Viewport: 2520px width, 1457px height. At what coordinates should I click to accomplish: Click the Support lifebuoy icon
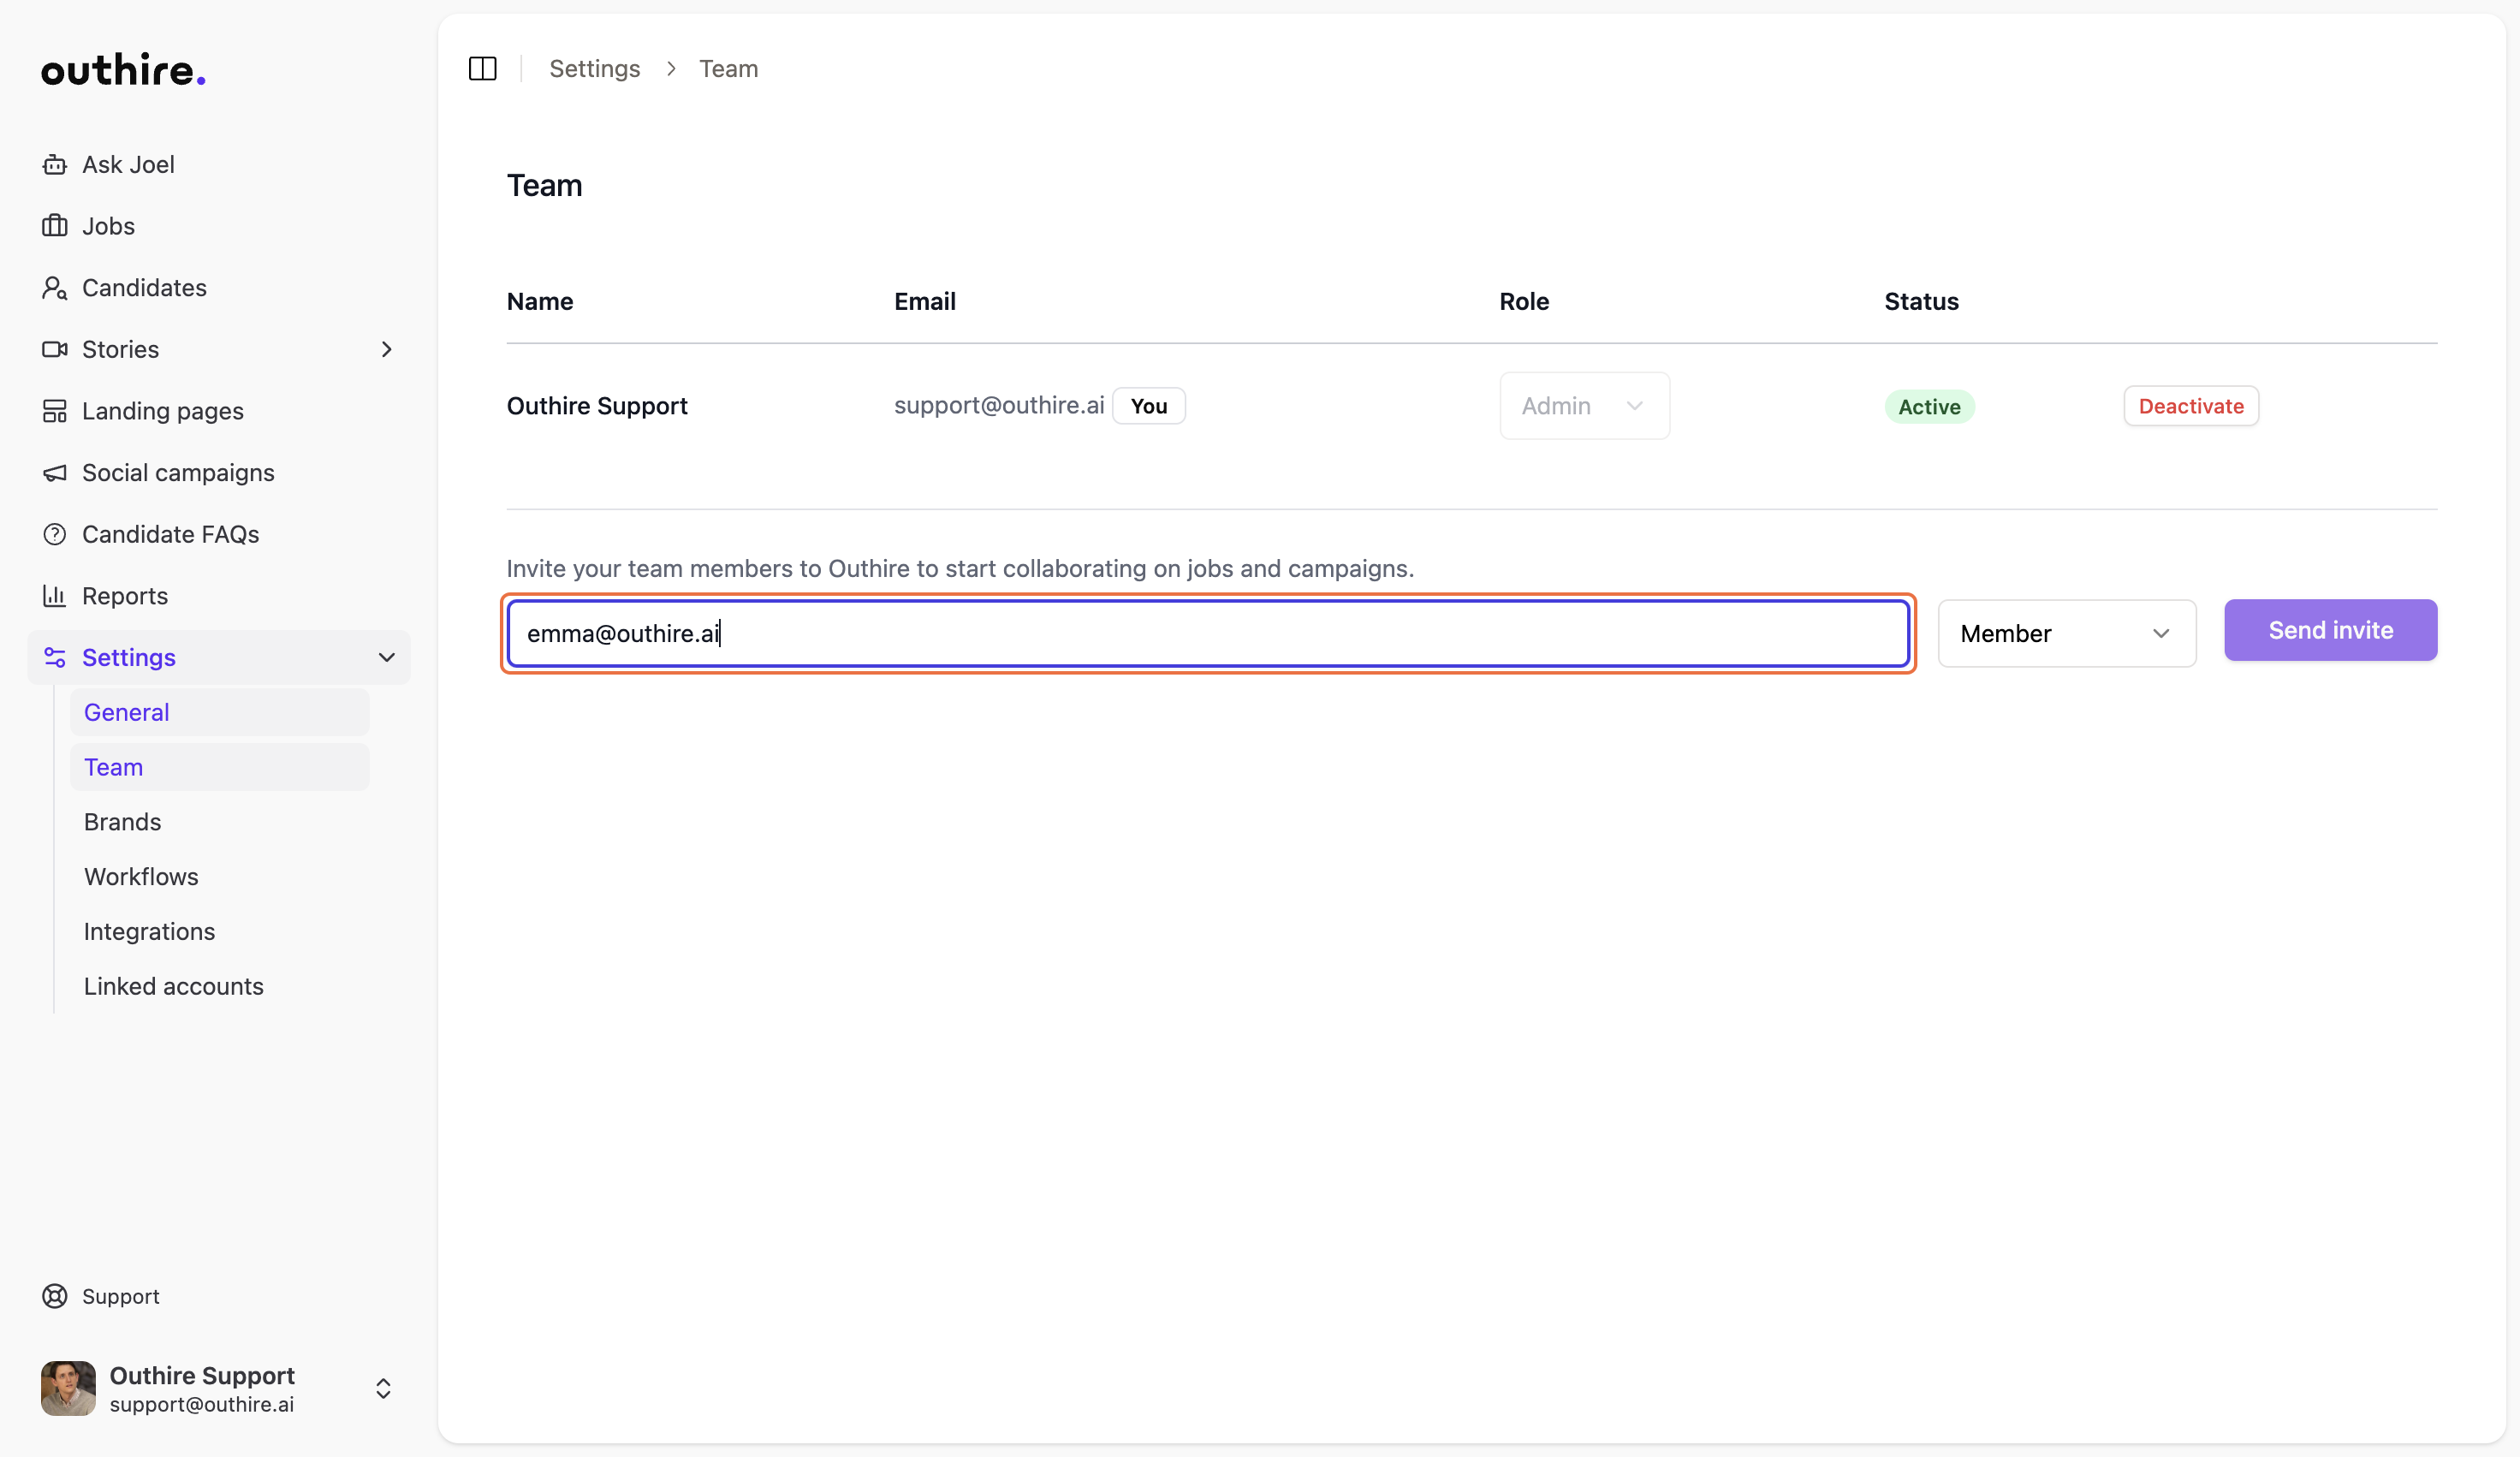[54, 1296]
